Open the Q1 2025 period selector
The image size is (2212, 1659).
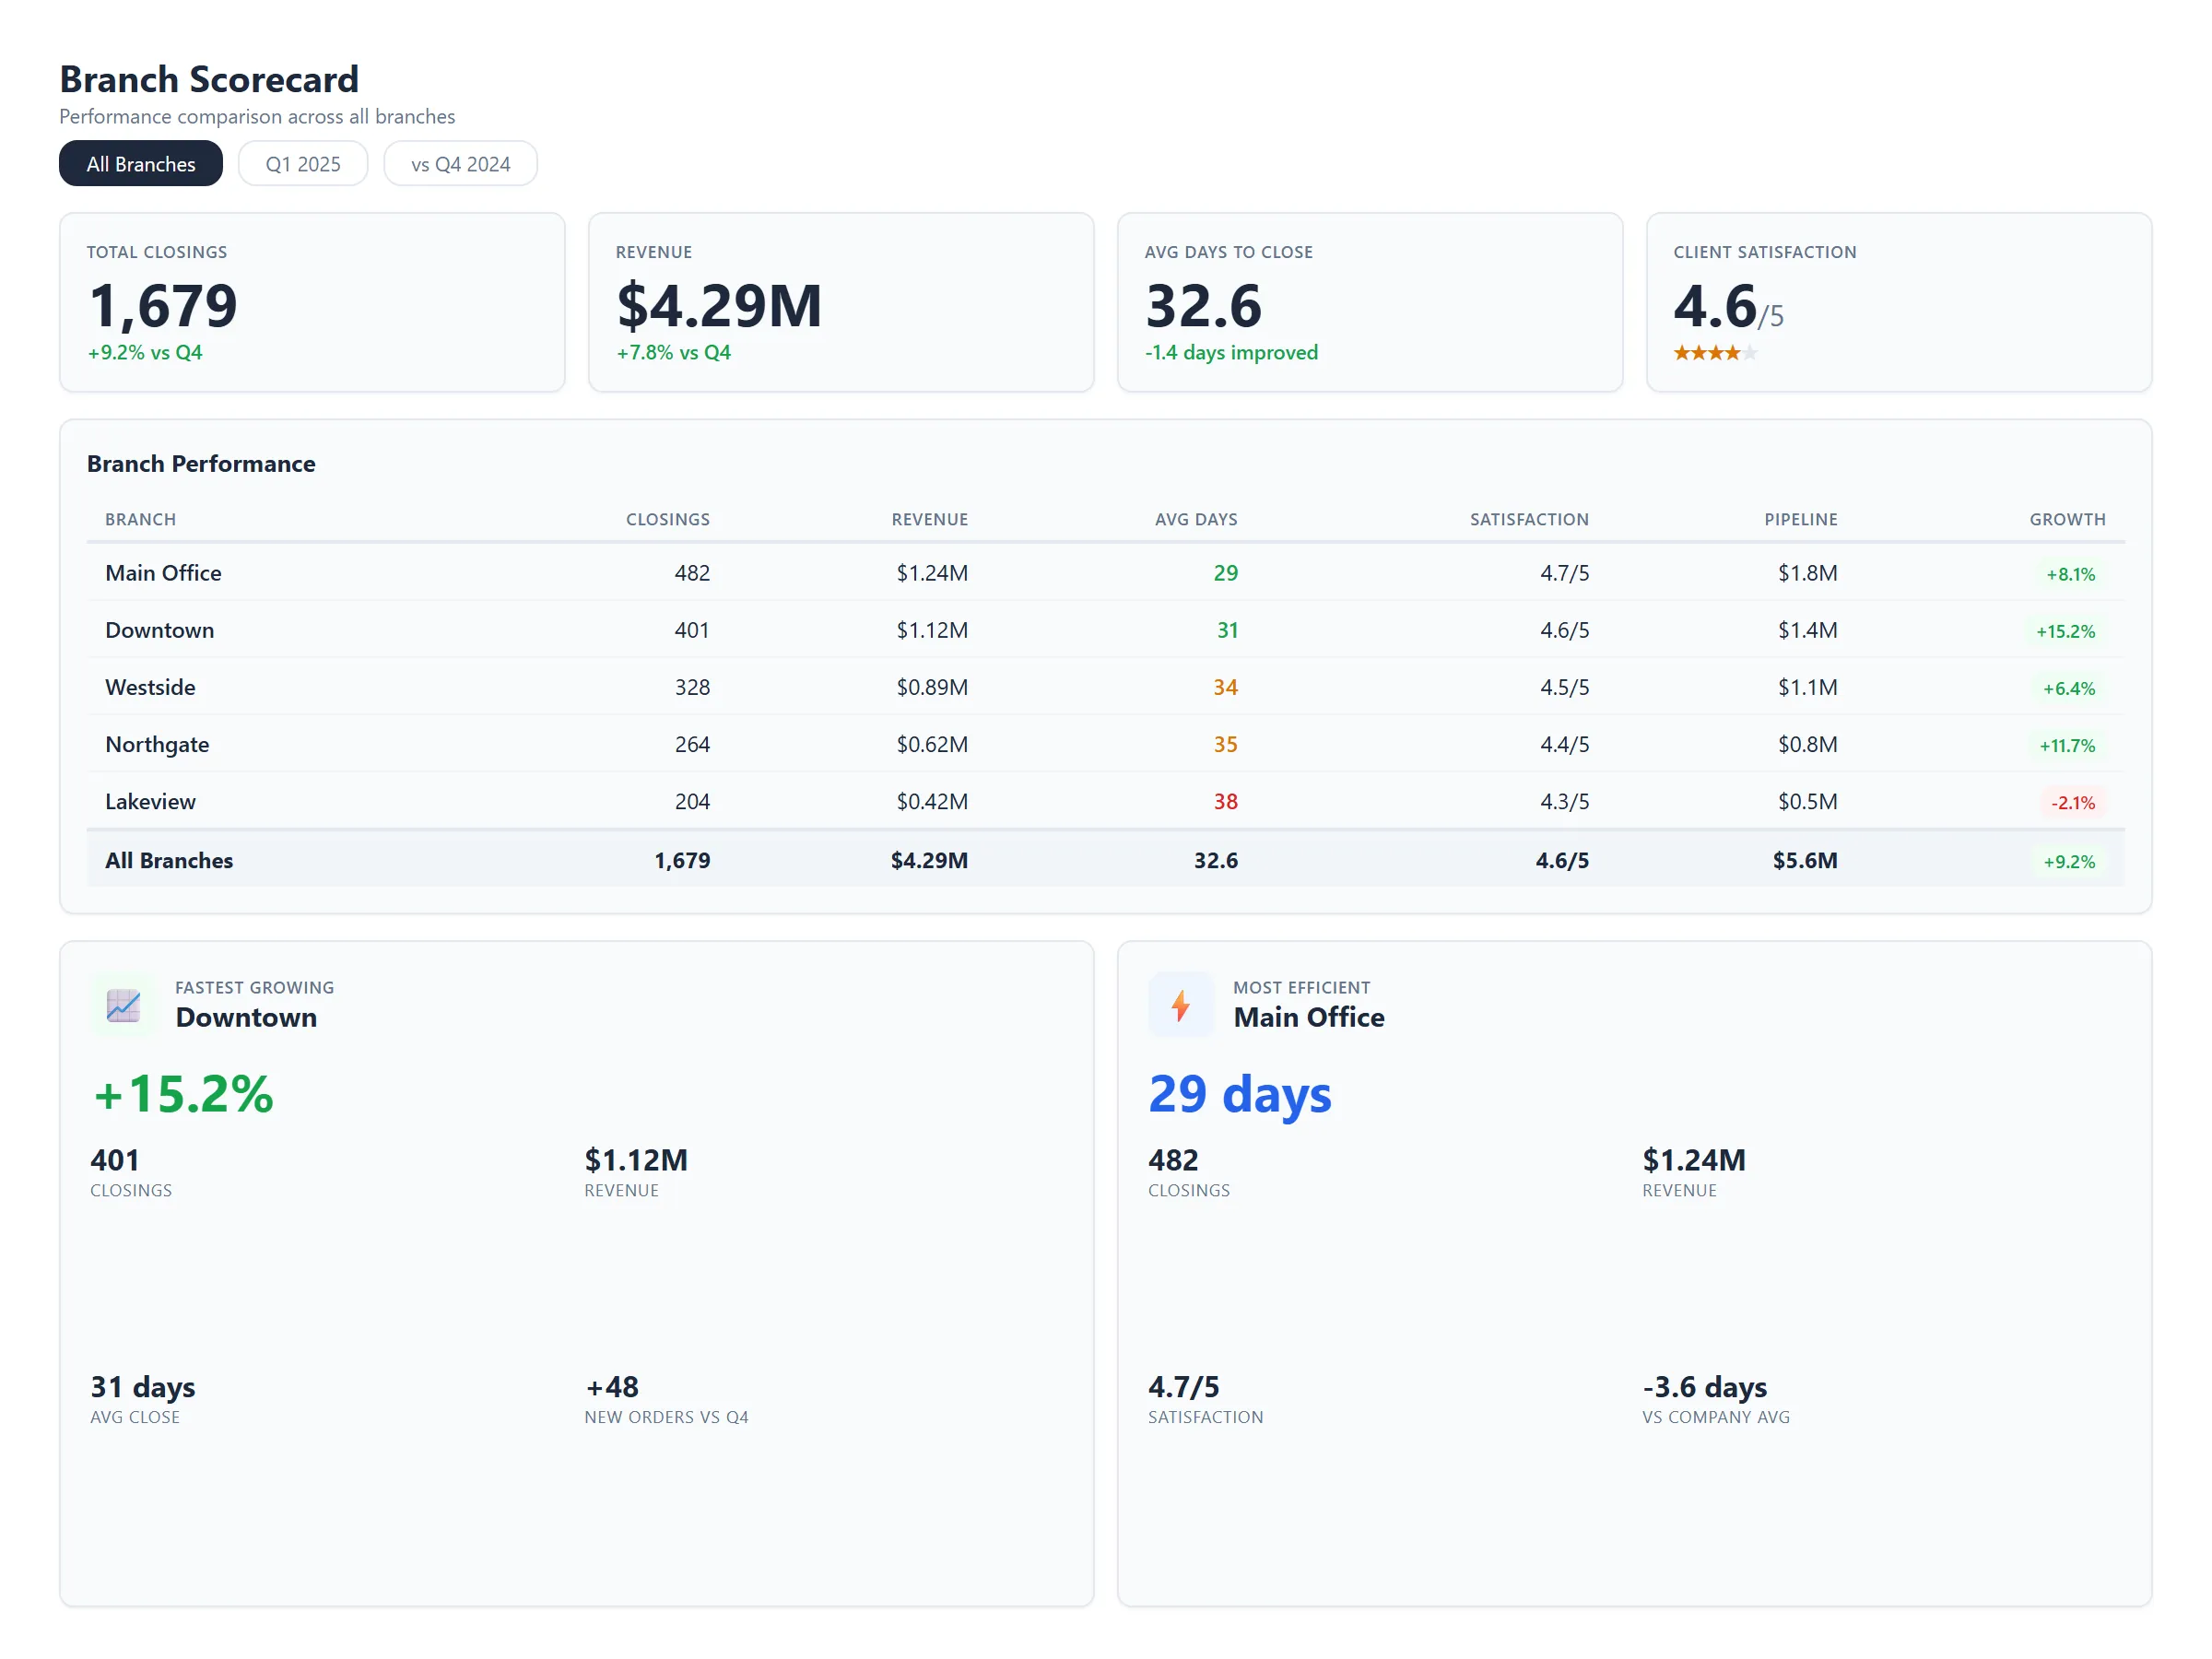(303, 163)
